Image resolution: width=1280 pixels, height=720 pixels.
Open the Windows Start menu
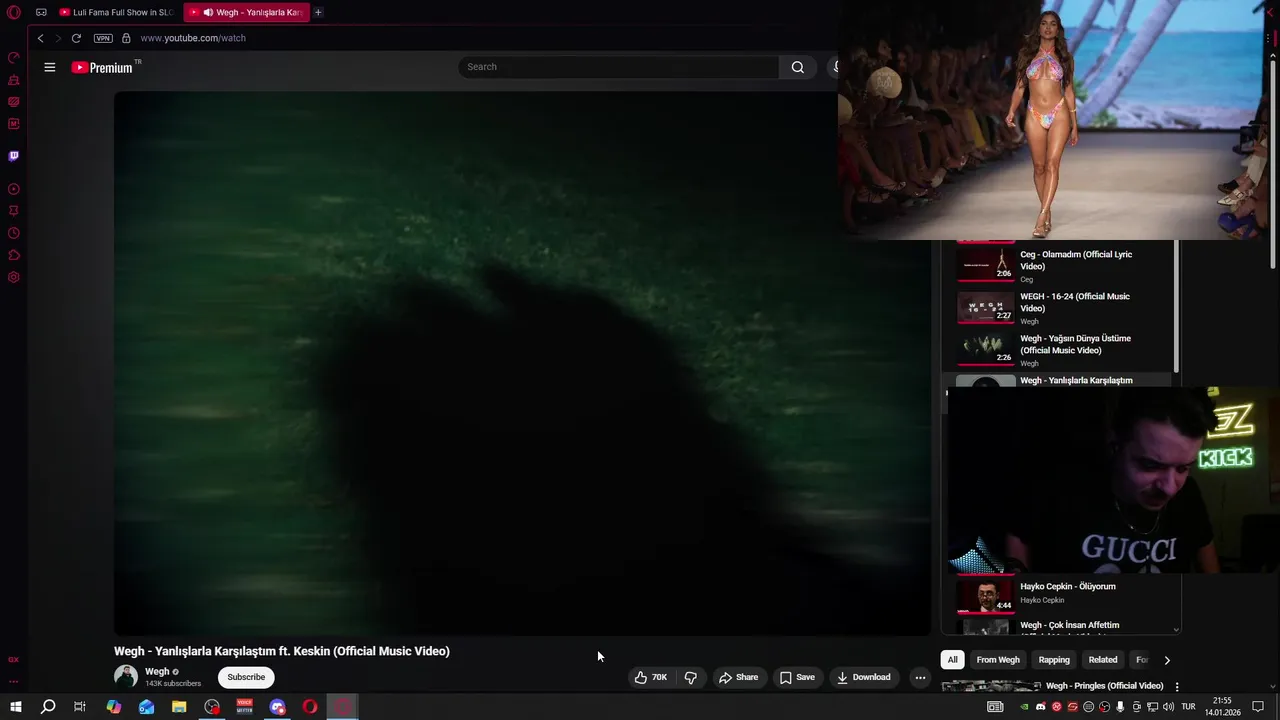pyautogui.click(x=15, y=707)
